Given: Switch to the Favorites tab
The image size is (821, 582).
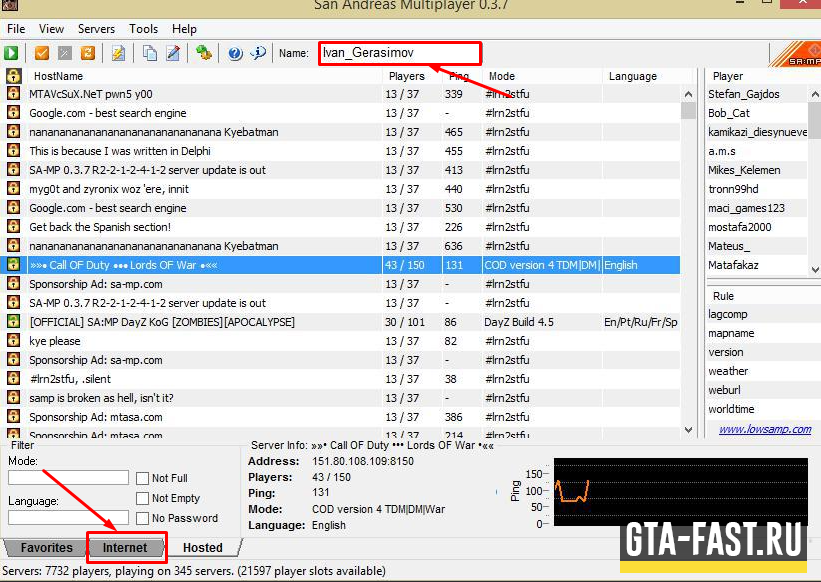Looking at the screenshot, I should (47, 547).
